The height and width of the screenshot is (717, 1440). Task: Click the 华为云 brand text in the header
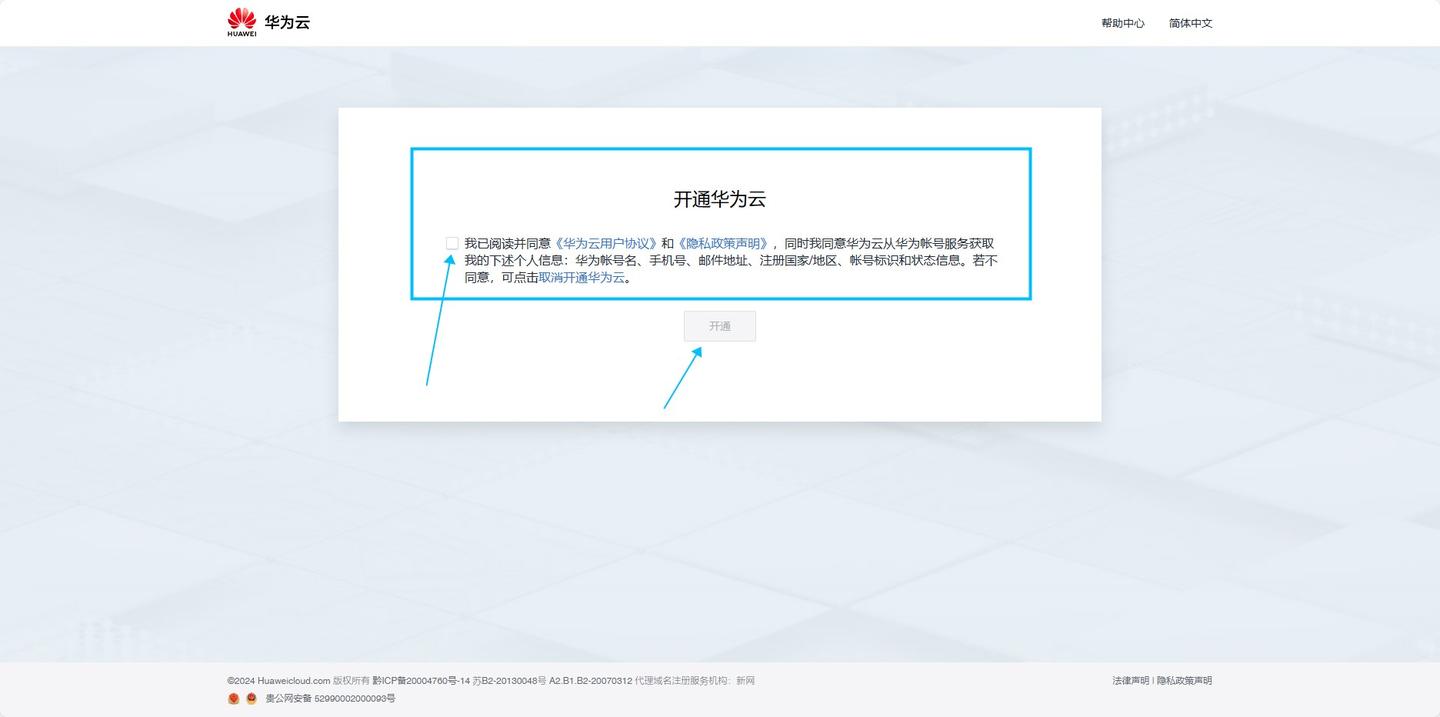click(x=287, y=22)
